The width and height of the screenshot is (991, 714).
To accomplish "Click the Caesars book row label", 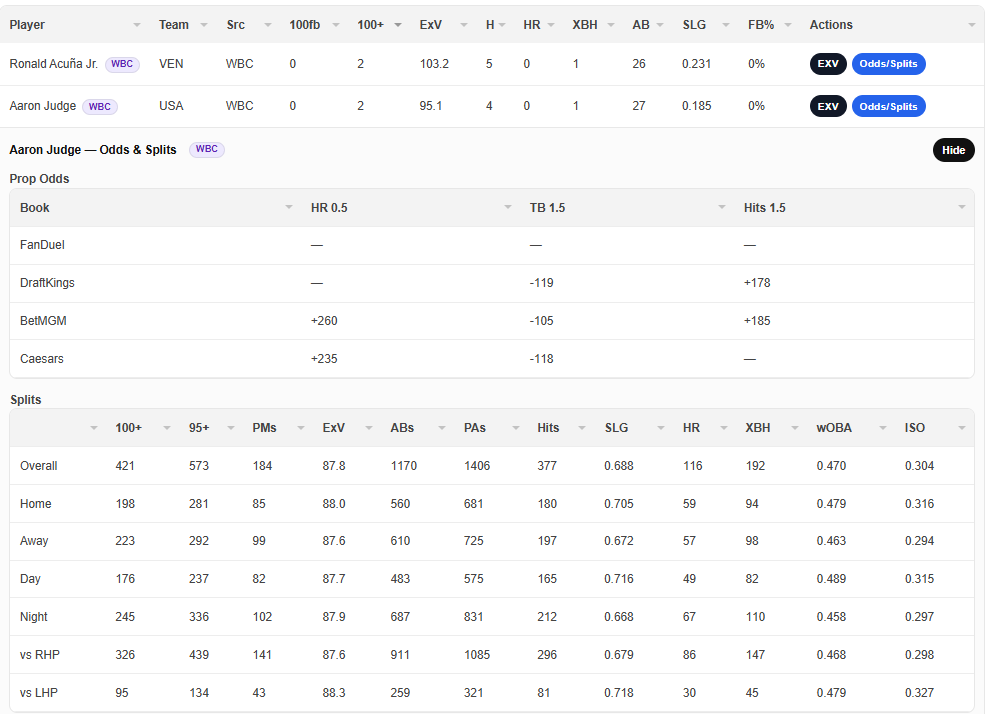I will (42, 359).
